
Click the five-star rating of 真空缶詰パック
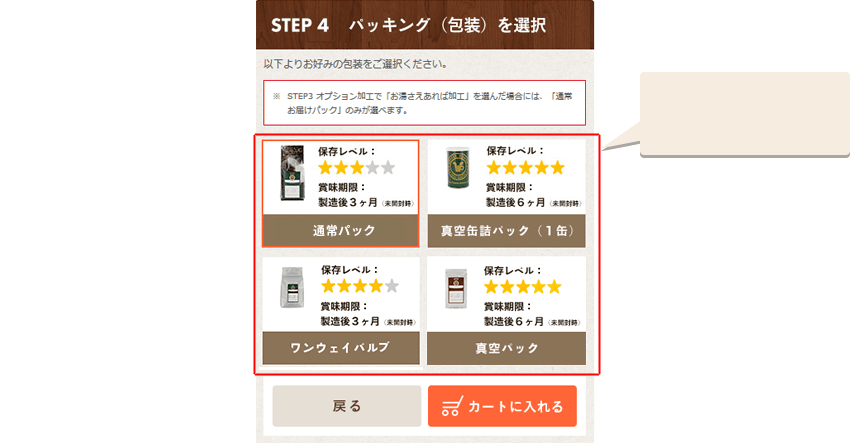point(525,168)
